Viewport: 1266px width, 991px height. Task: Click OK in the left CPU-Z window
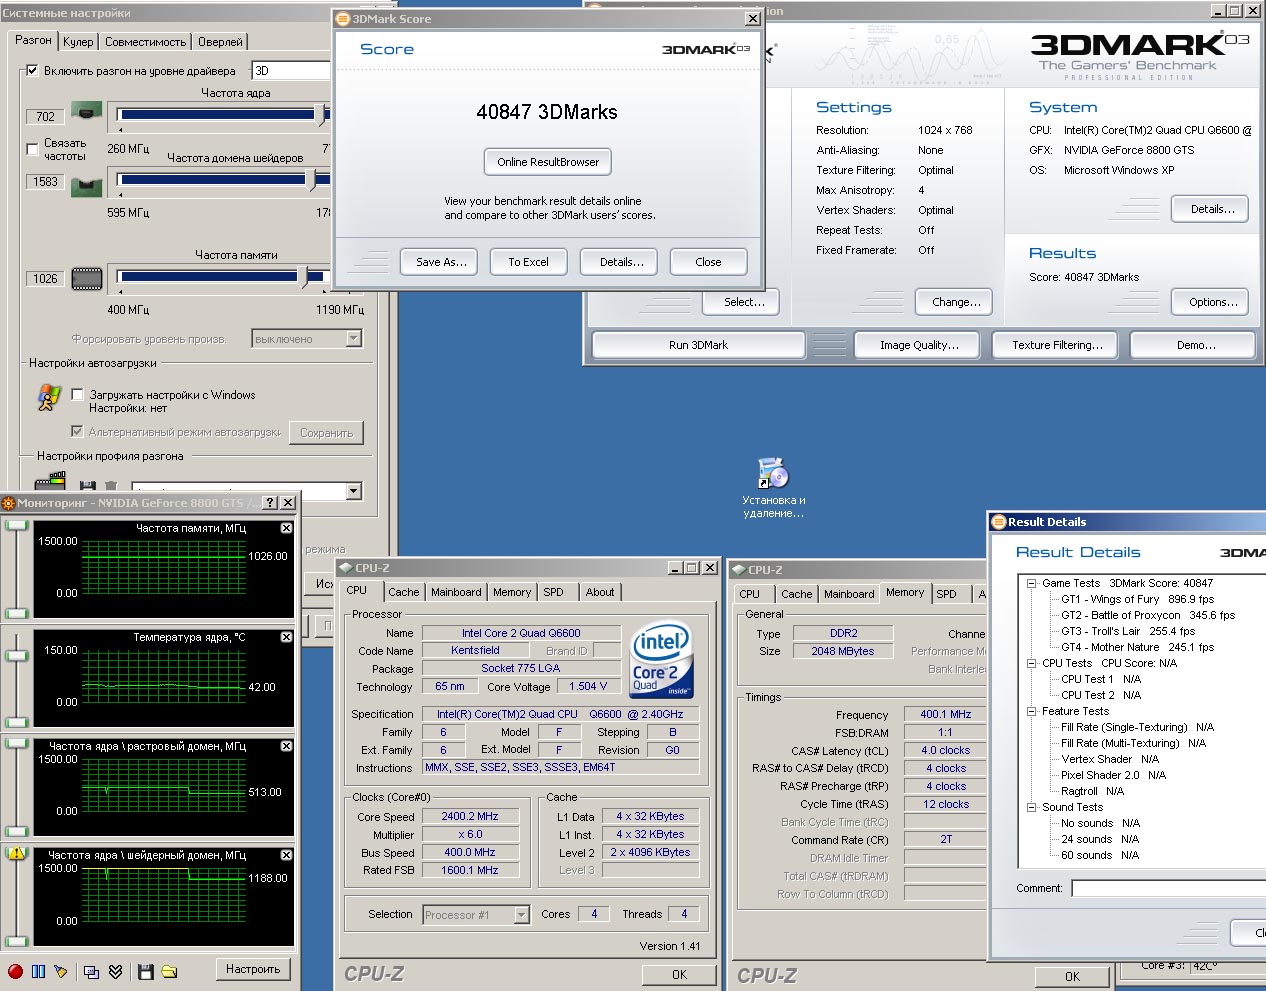click(679, 975)
